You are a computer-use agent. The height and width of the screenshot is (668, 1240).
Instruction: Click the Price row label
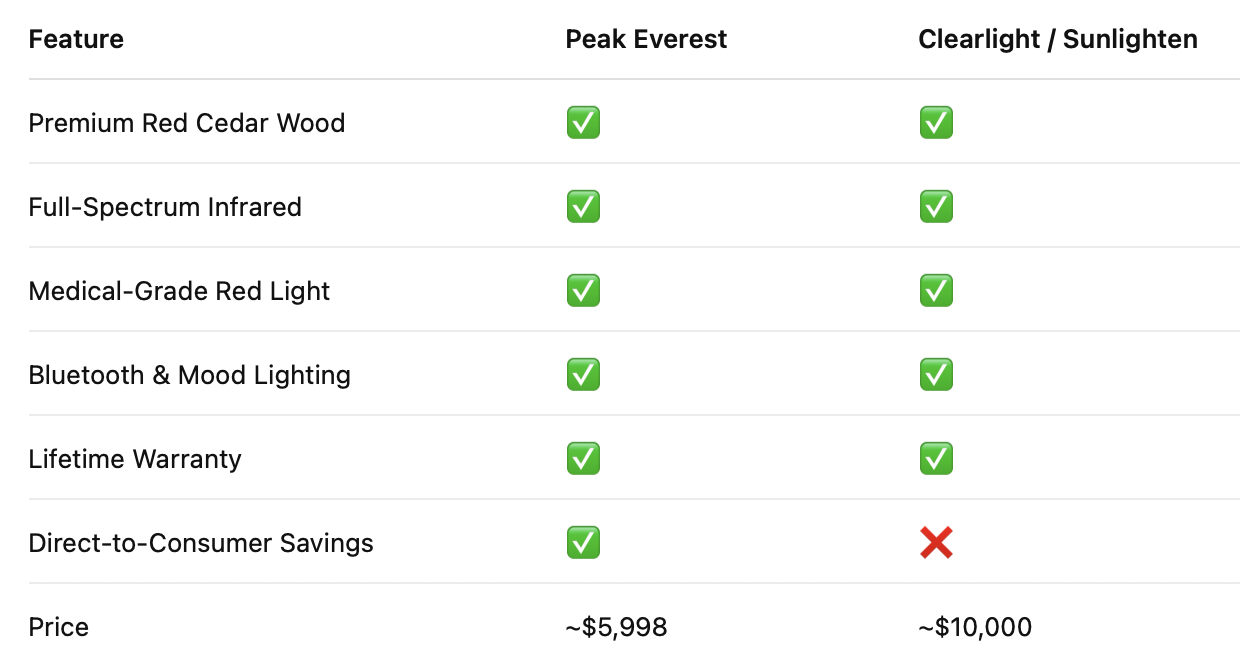[x=59, y=627]
